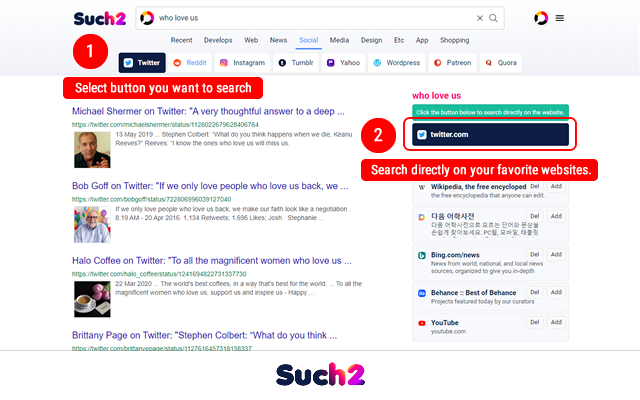Open the Brittany Page on Twitter result
The width and height of the screenshot is (640, 400).
pyautogui.click(x=204, y=335)
